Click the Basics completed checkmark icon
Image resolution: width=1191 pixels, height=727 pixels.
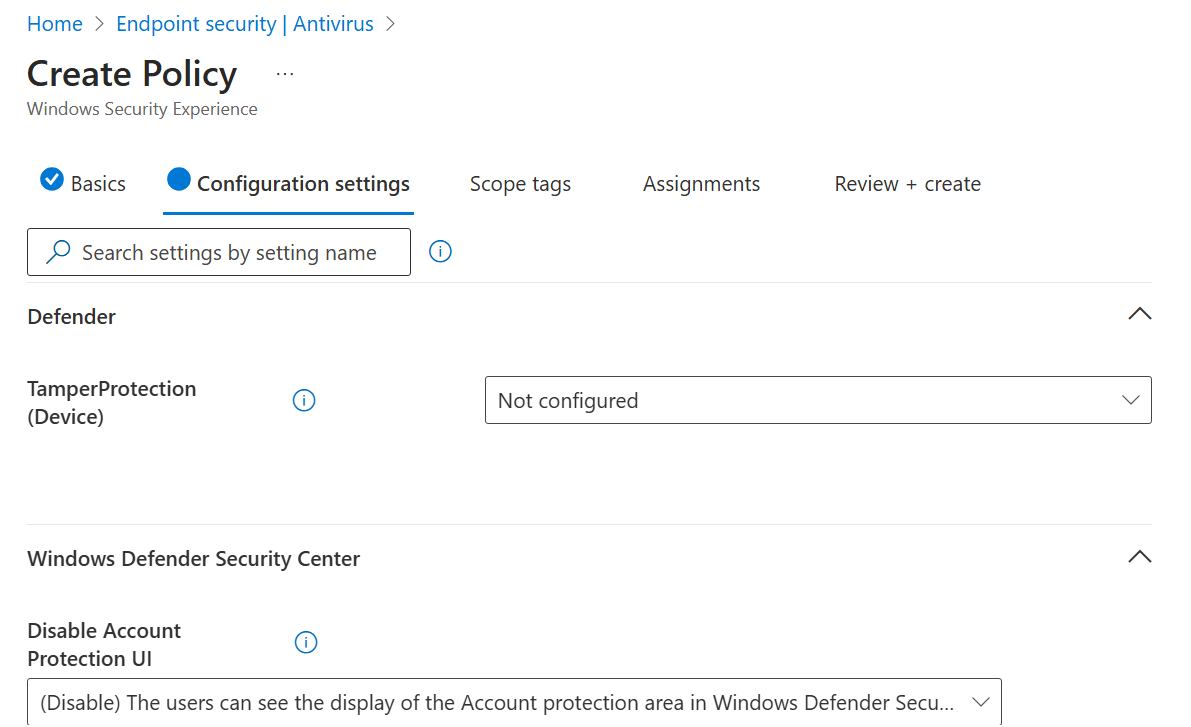pyautogui.click(x=52, y=179)
